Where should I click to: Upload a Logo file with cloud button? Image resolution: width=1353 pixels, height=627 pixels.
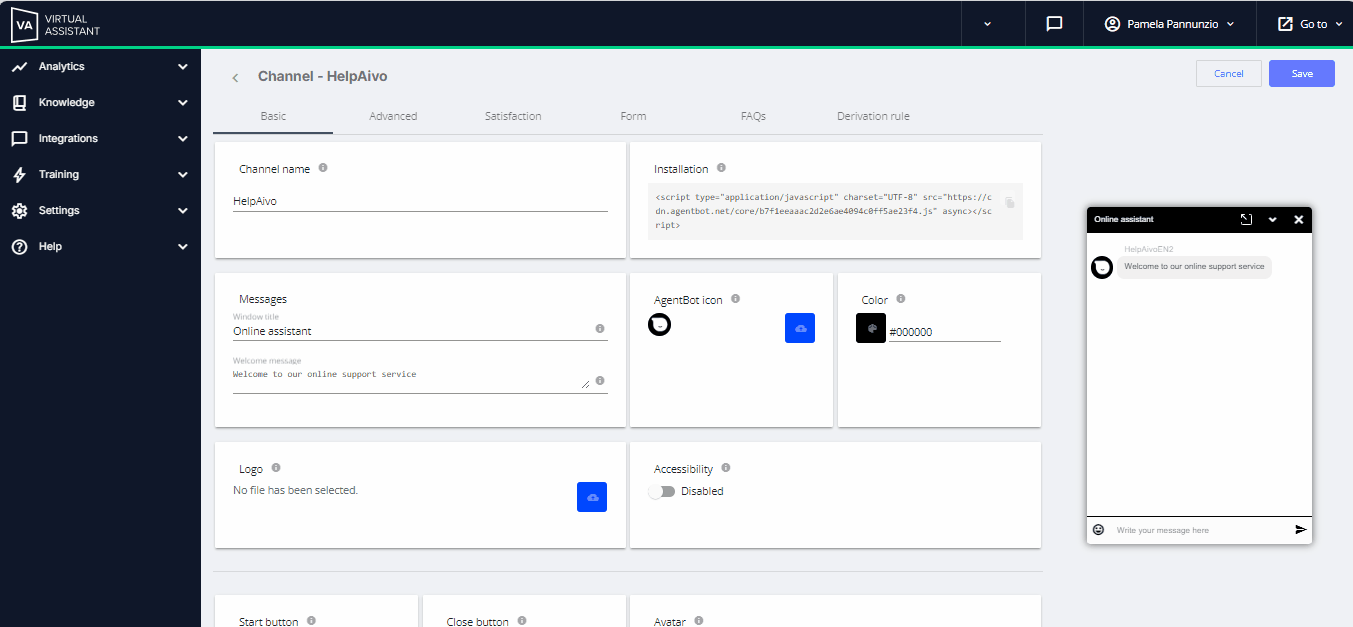pos(592,497)
